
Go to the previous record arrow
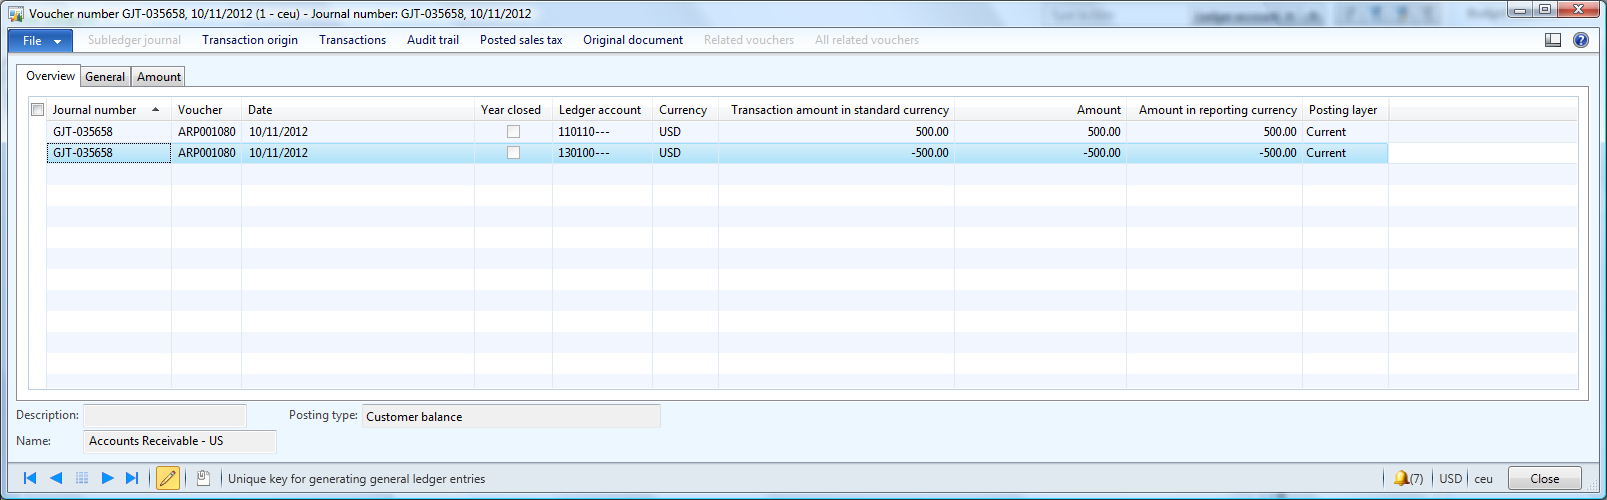point(56,478)
